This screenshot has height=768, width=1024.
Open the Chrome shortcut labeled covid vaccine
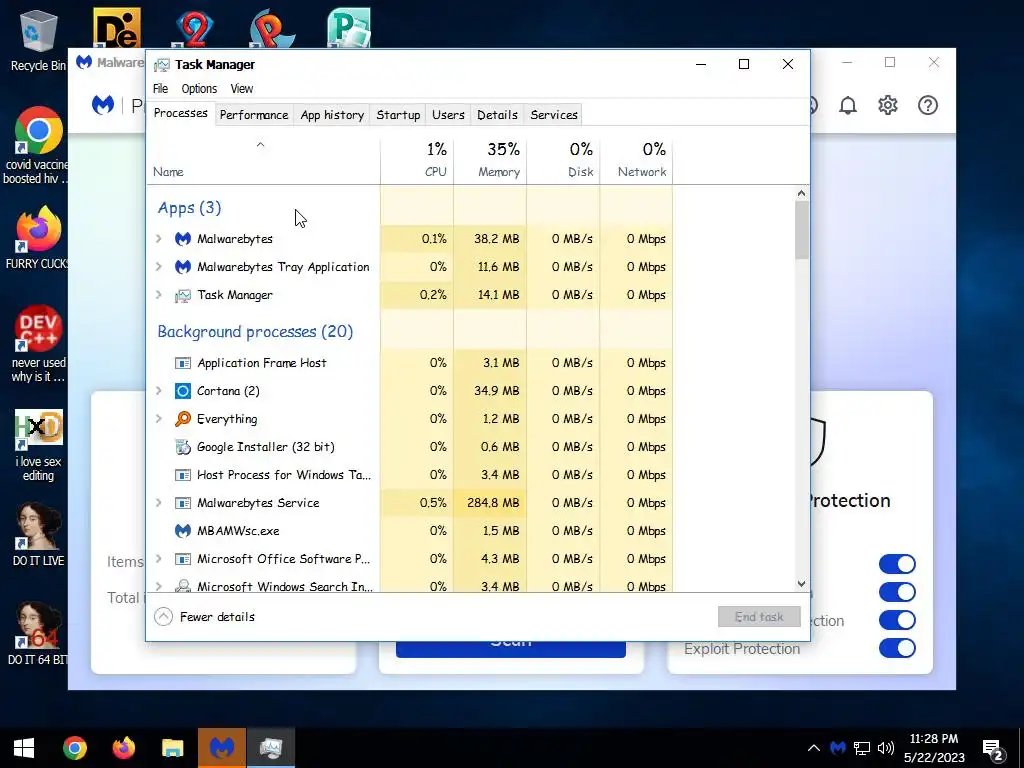[x=38, y=146]
